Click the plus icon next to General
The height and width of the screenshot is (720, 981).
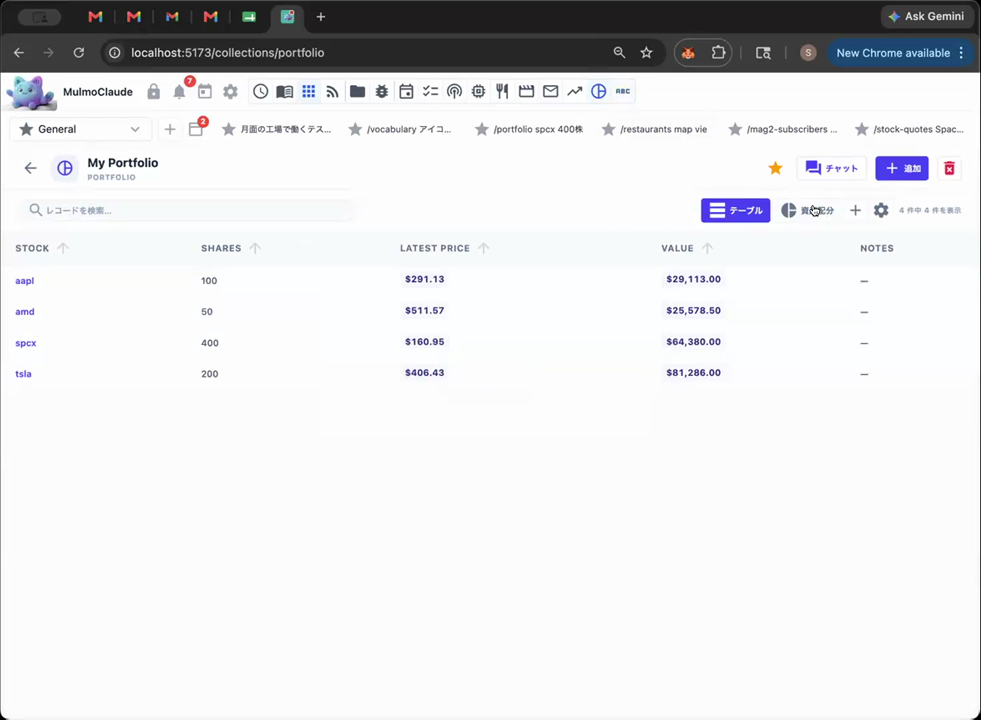click(x=170, y=129)
